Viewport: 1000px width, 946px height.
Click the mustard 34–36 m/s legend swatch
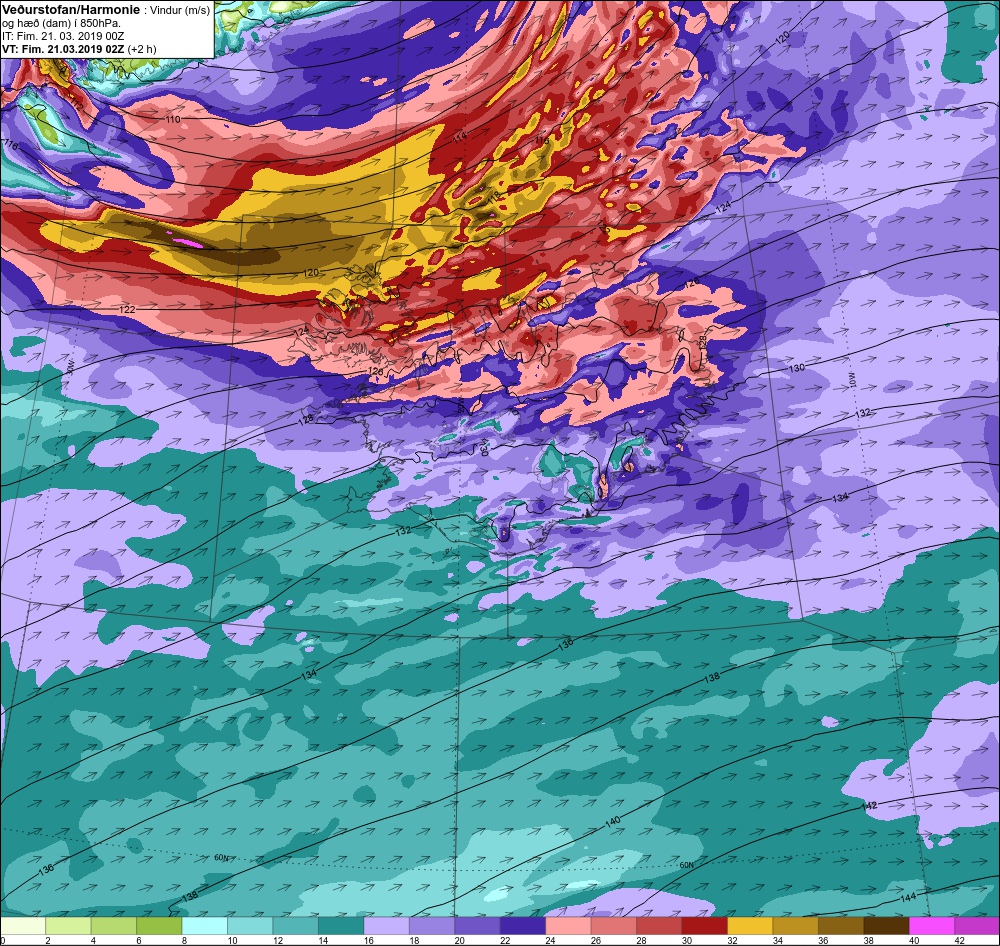(x=795, y=926)
